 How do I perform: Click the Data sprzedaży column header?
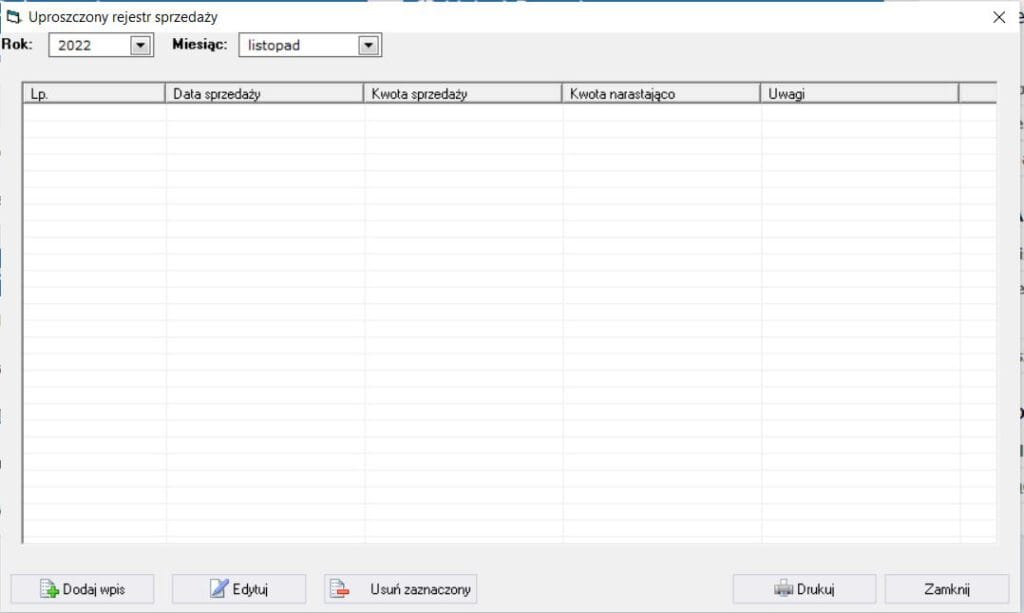pos(263,93)
